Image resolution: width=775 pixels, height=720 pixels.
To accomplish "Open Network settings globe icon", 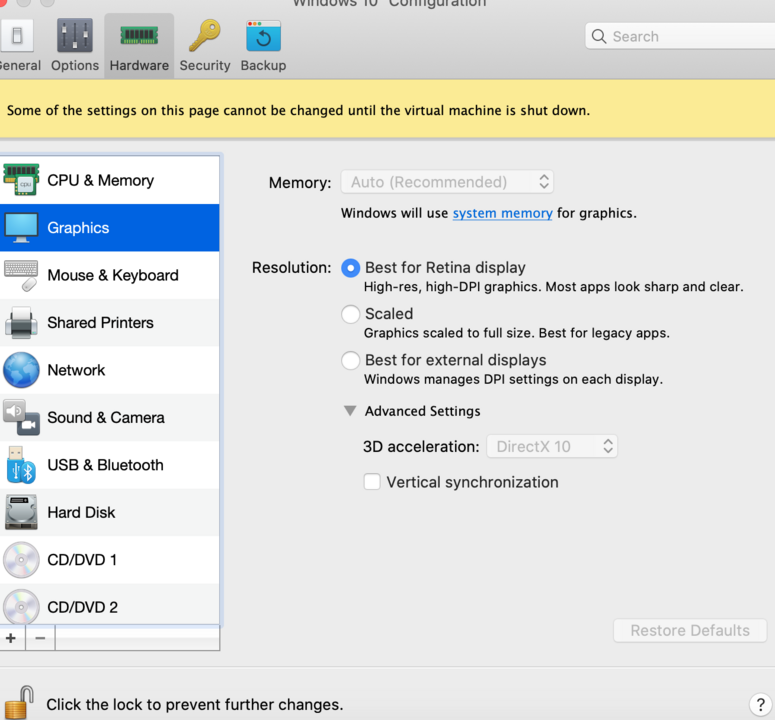I will pyautogui.click(x=21, y=370).
